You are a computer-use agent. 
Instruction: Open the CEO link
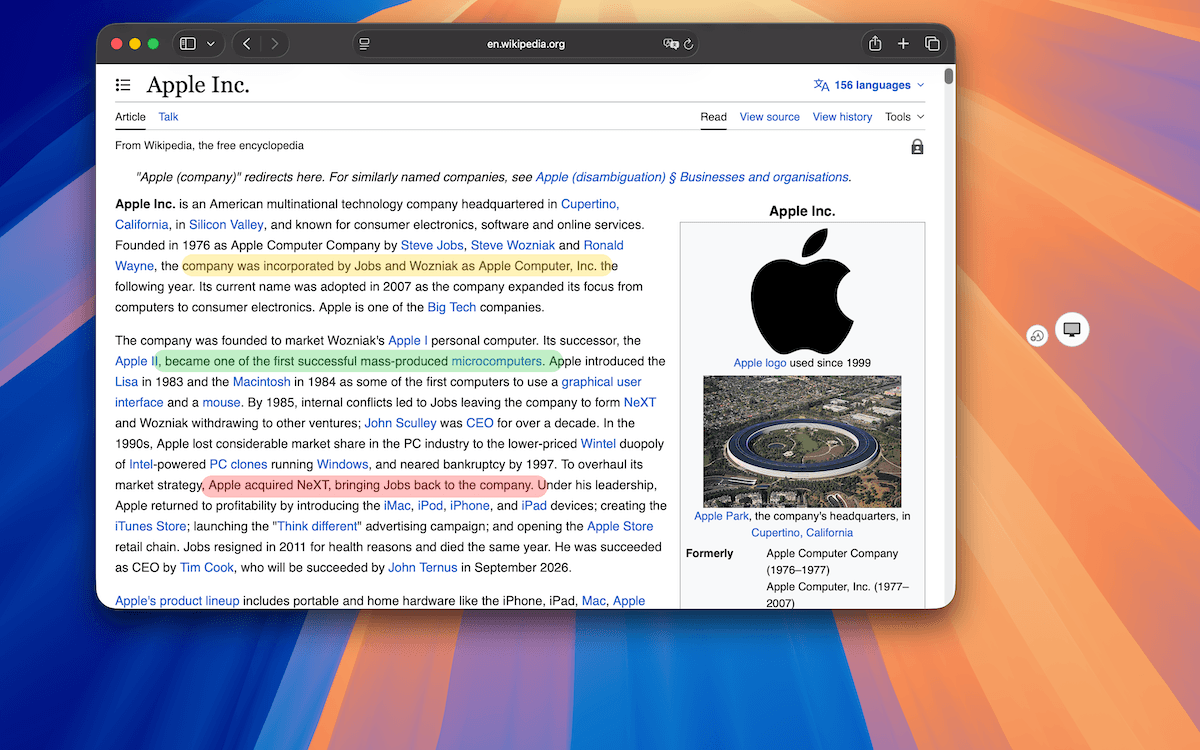point(480,423)
